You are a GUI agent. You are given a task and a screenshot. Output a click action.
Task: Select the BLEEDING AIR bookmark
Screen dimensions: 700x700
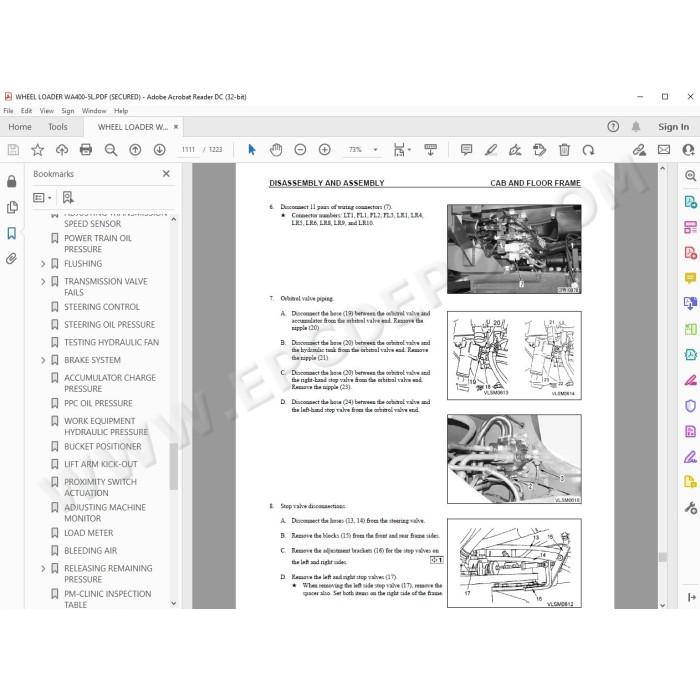pos(91,550)
